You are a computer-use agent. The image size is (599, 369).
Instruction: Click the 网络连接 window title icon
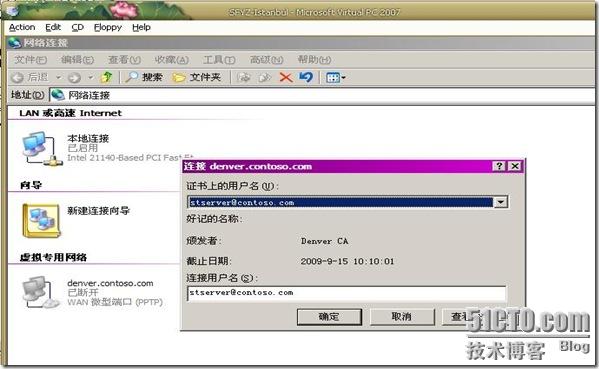point(15,43)
